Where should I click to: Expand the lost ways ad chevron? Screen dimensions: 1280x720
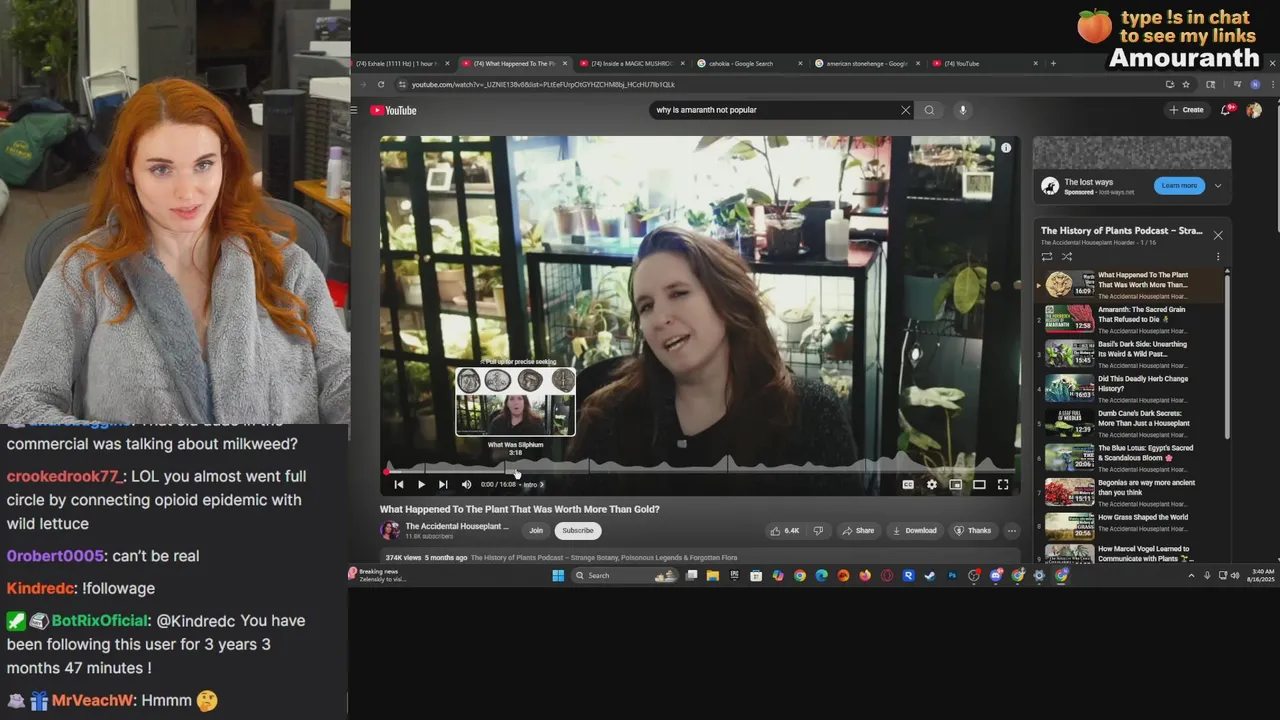click(x=1218, y=185)
